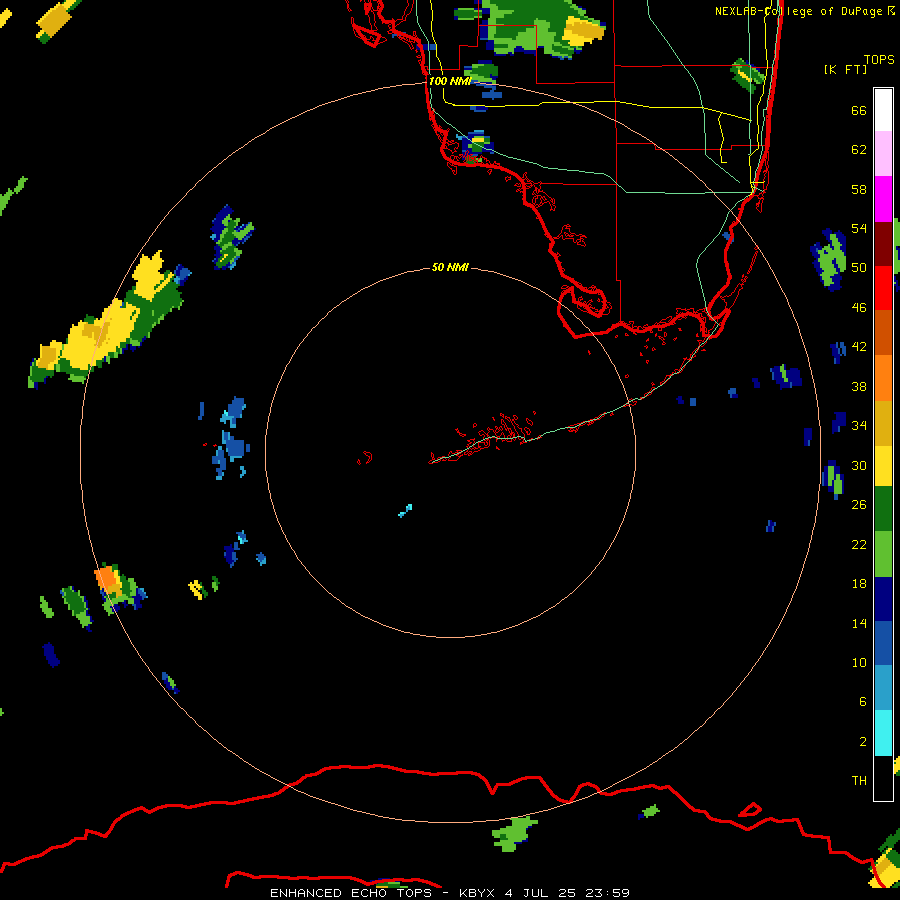Viewport: 900px width, 900px height.
Task: Click the gold legend swatch
Action: point(883,423)
